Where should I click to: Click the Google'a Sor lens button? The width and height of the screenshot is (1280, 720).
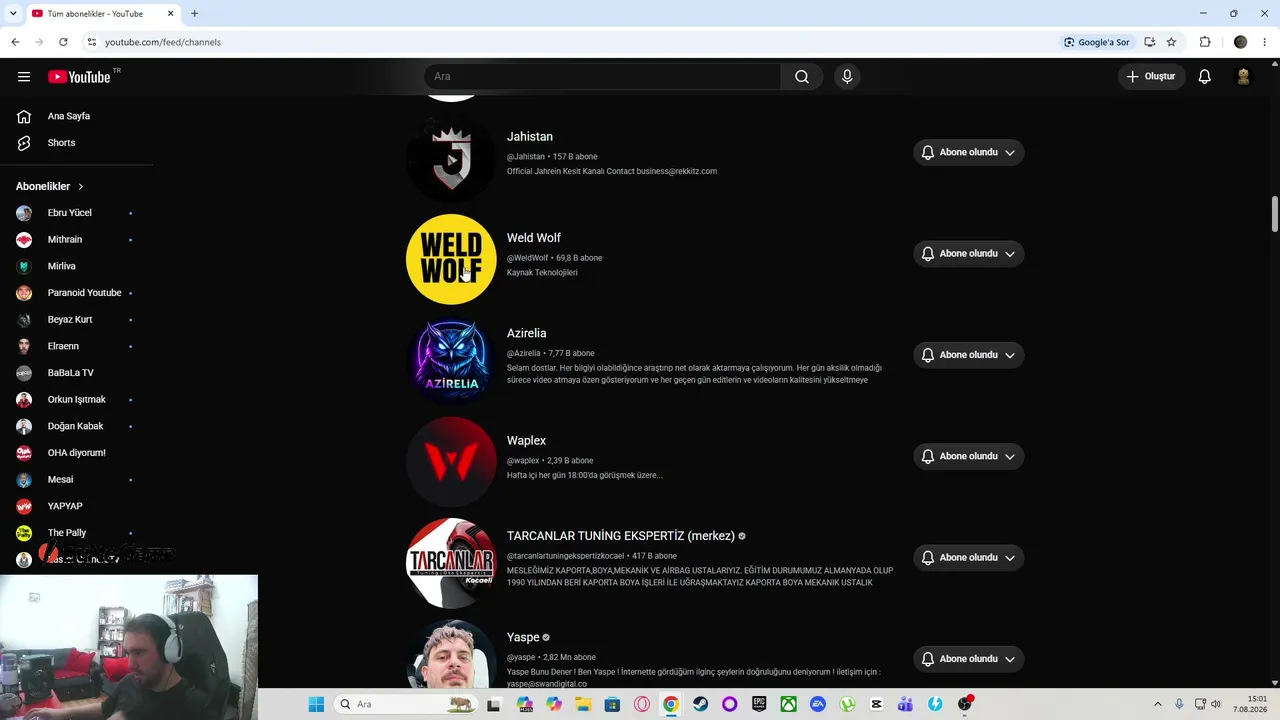(1097, 42)
